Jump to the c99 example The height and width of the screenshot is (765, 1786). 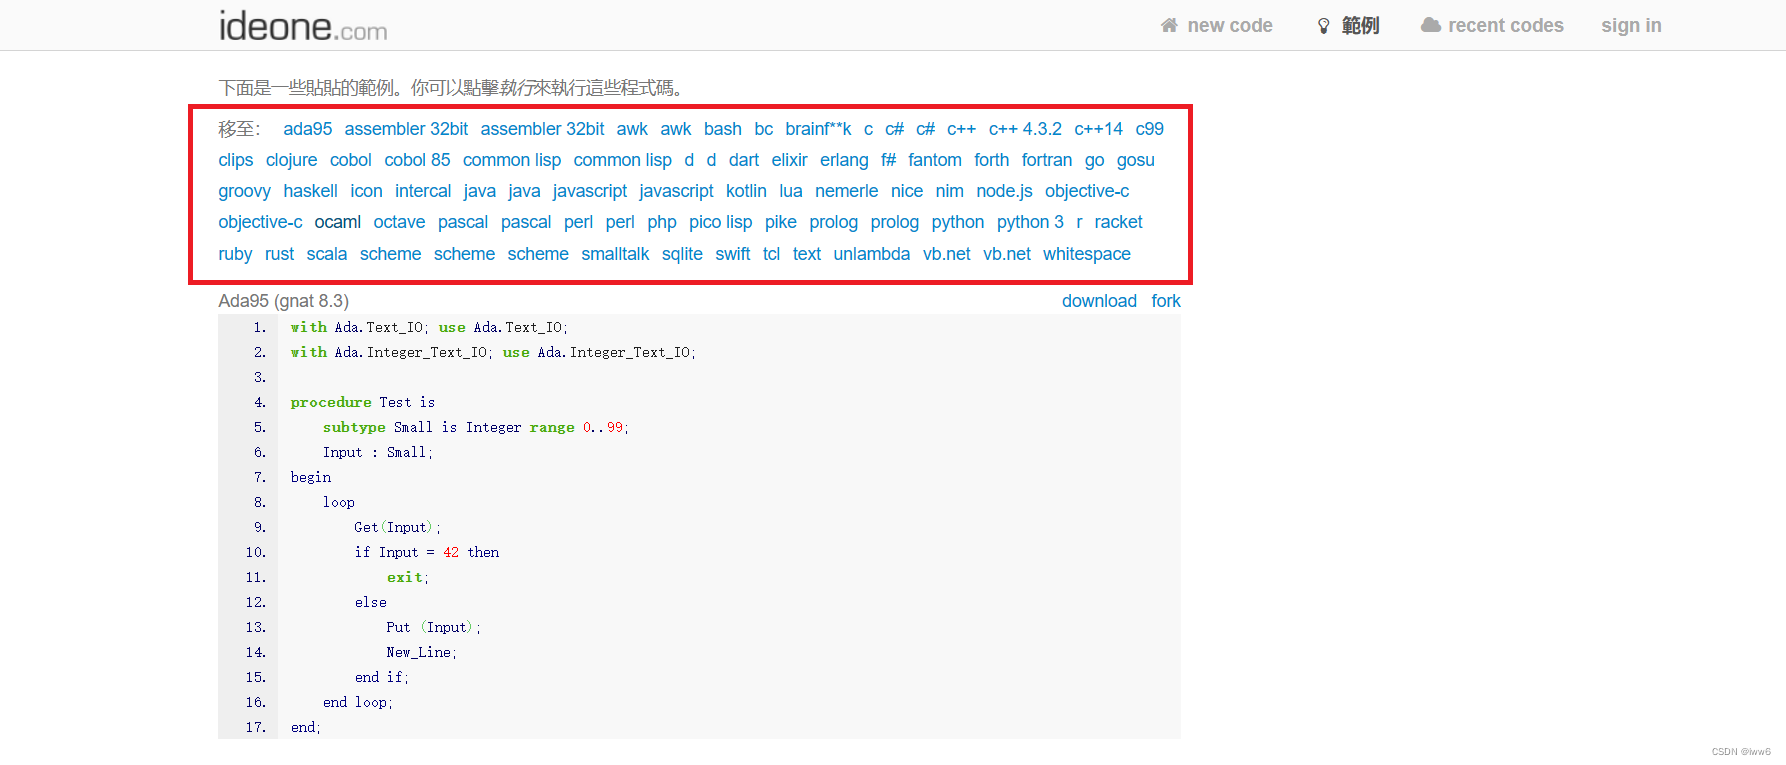(x=1149, y=129)
